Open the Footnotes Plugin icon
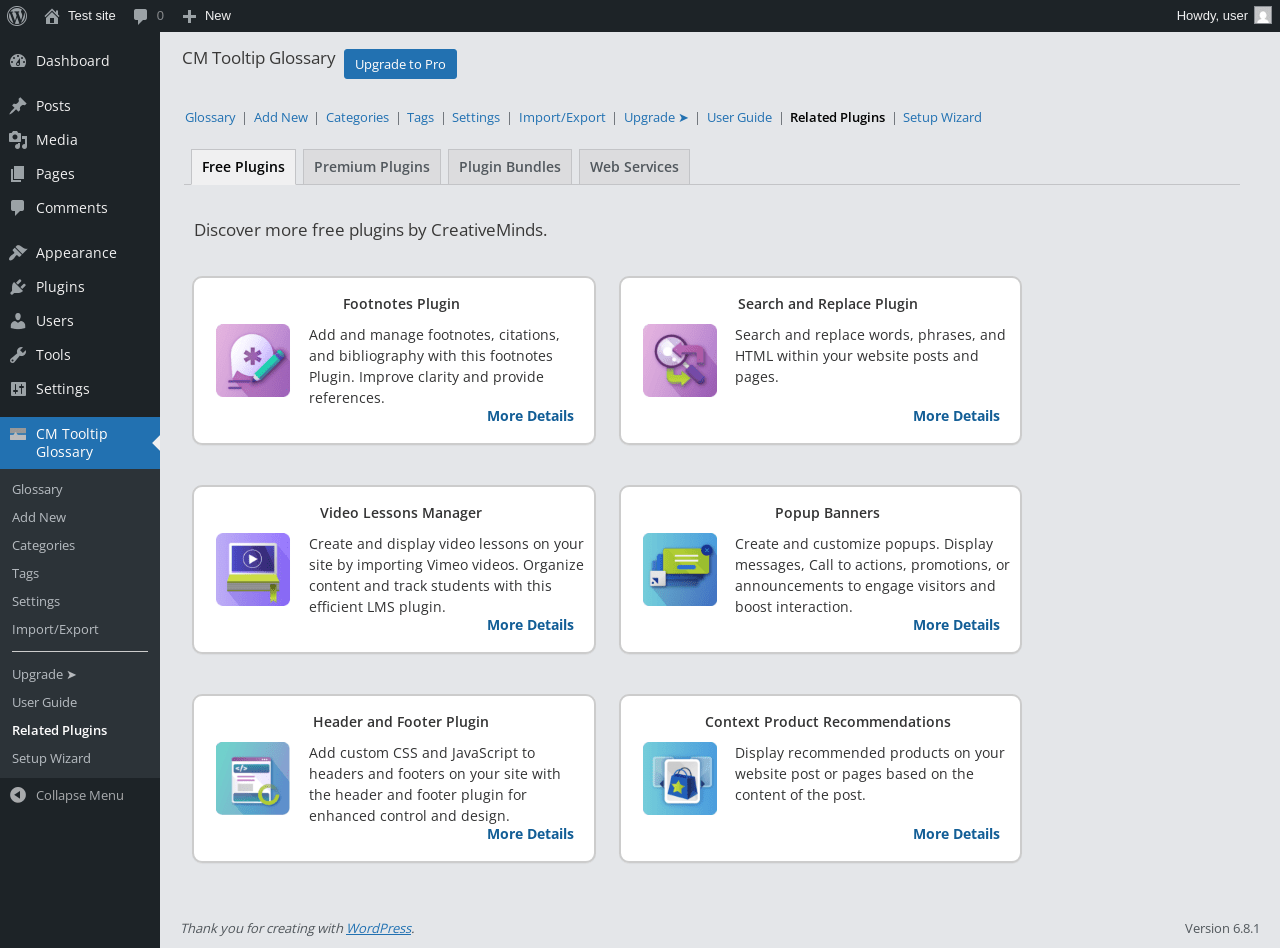 pyautogui.click(x=253, y=360)
